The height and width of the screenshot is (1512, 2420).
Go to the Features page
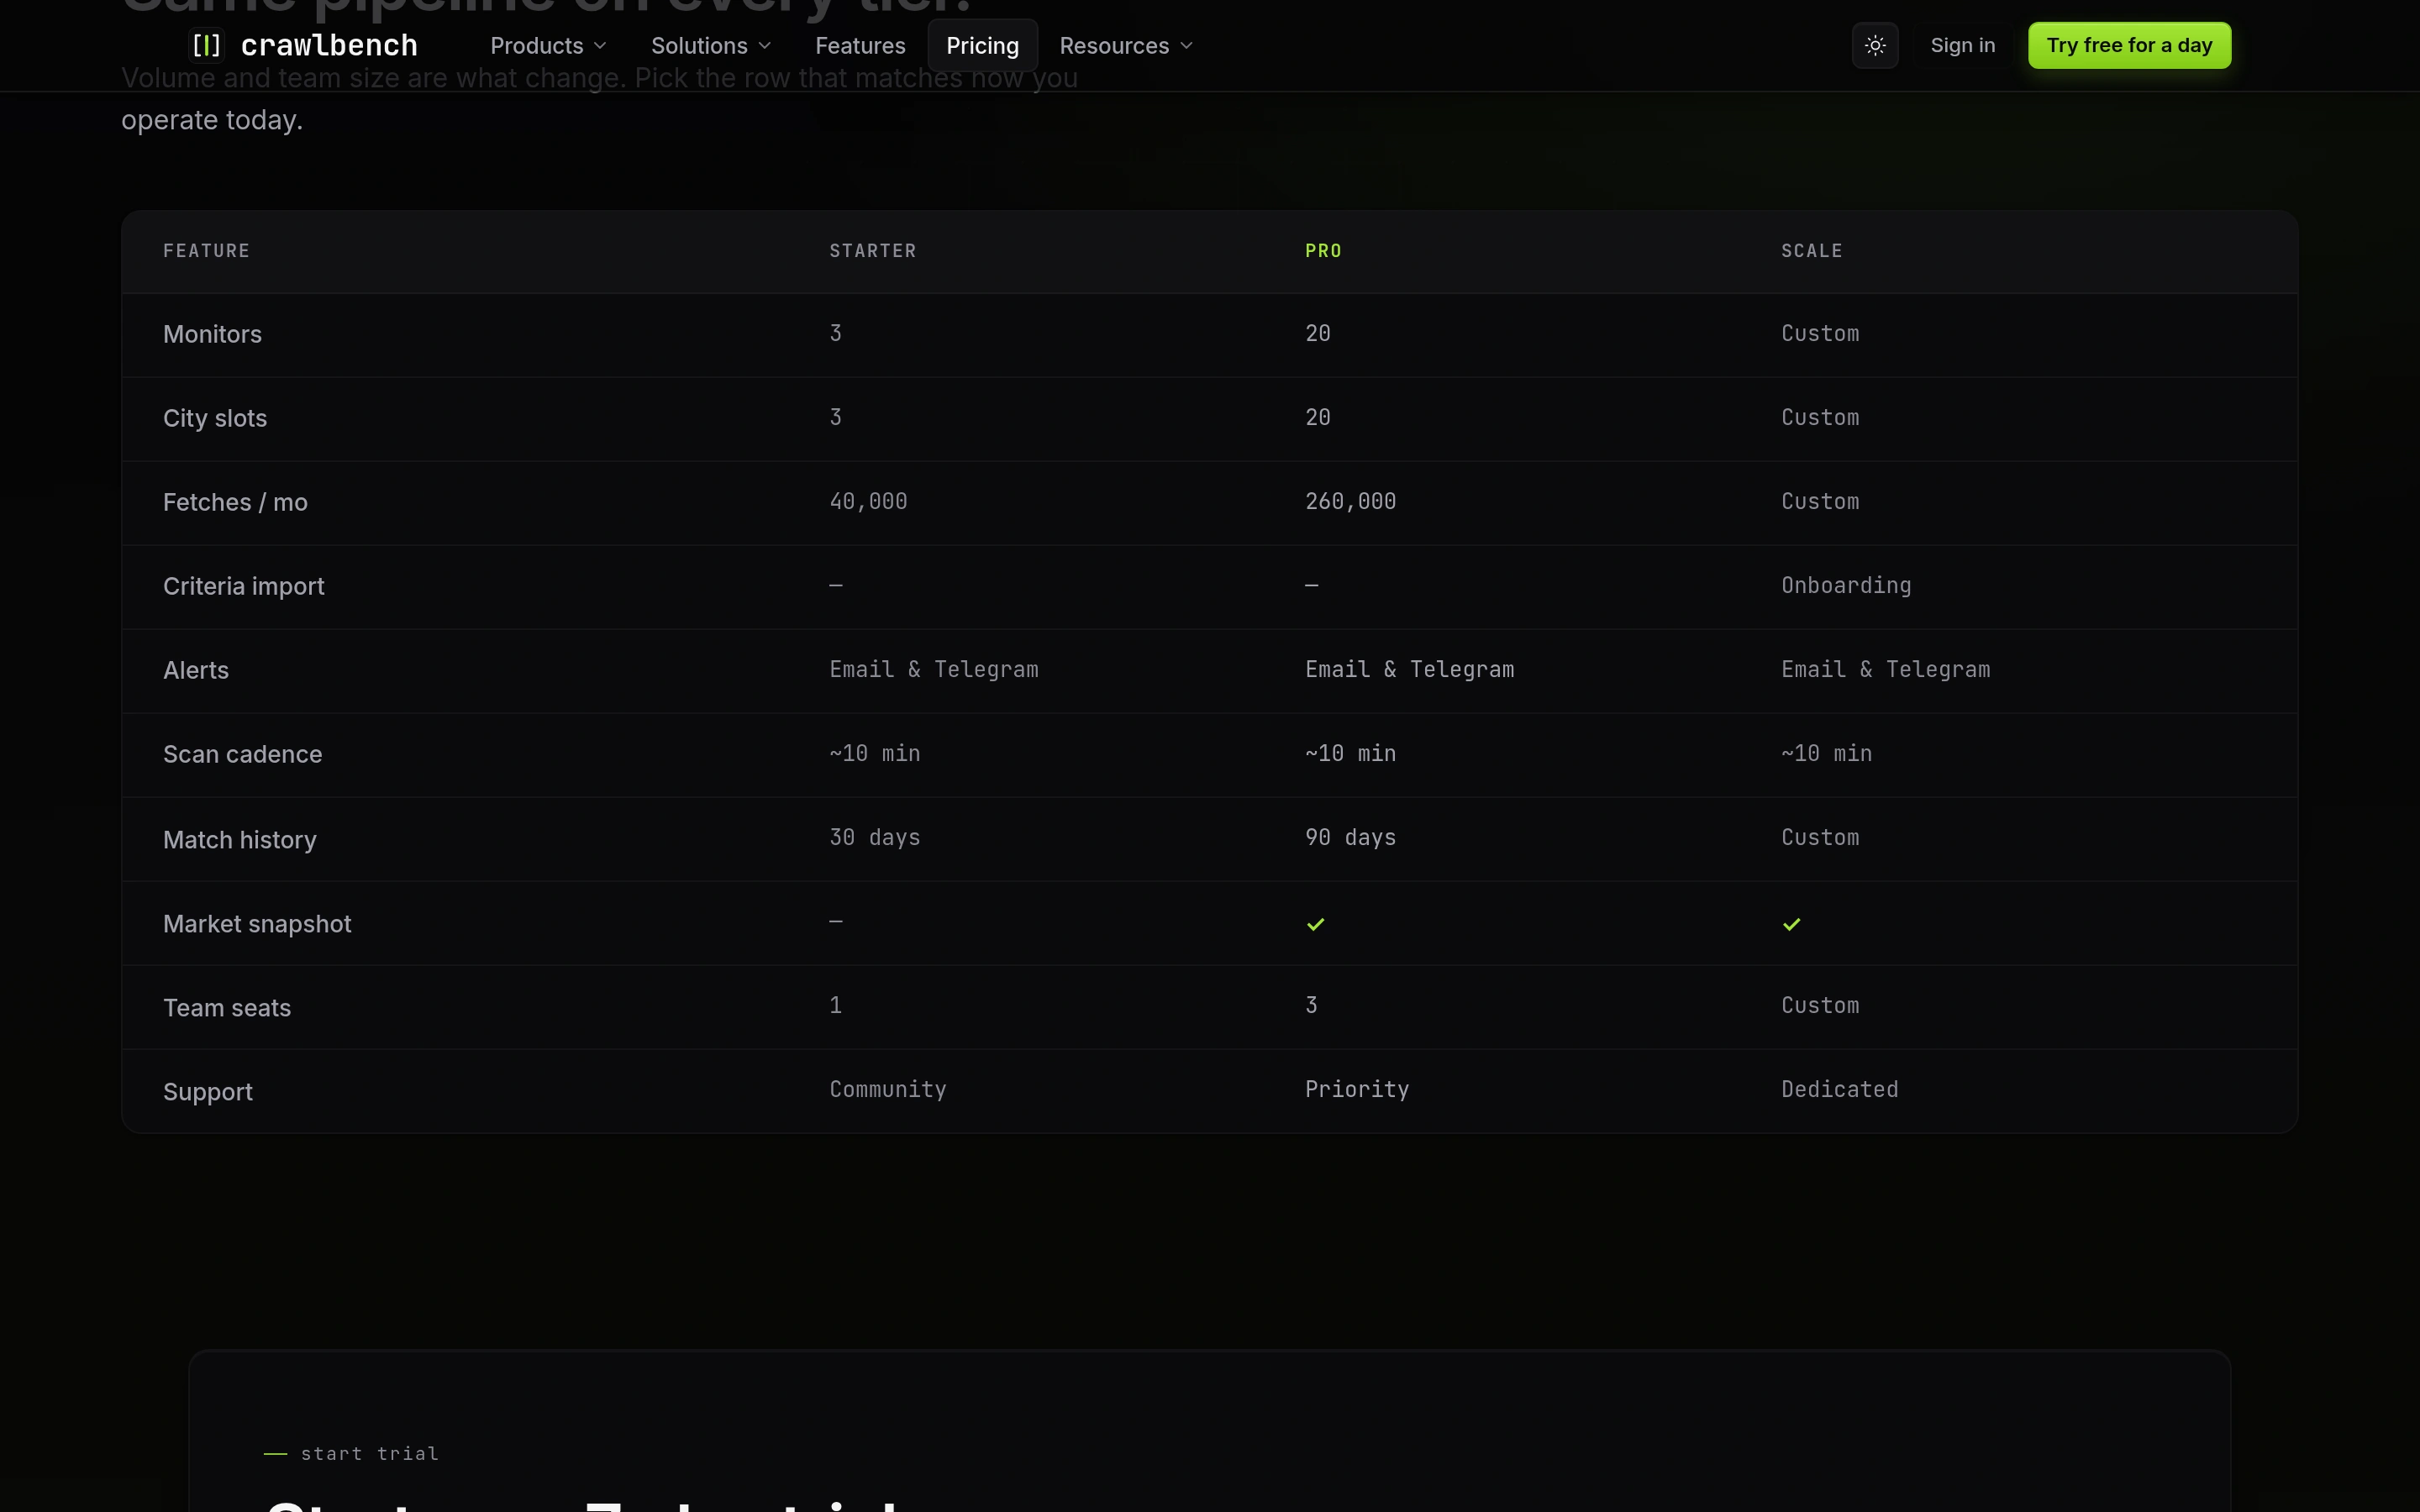[860, 45]
